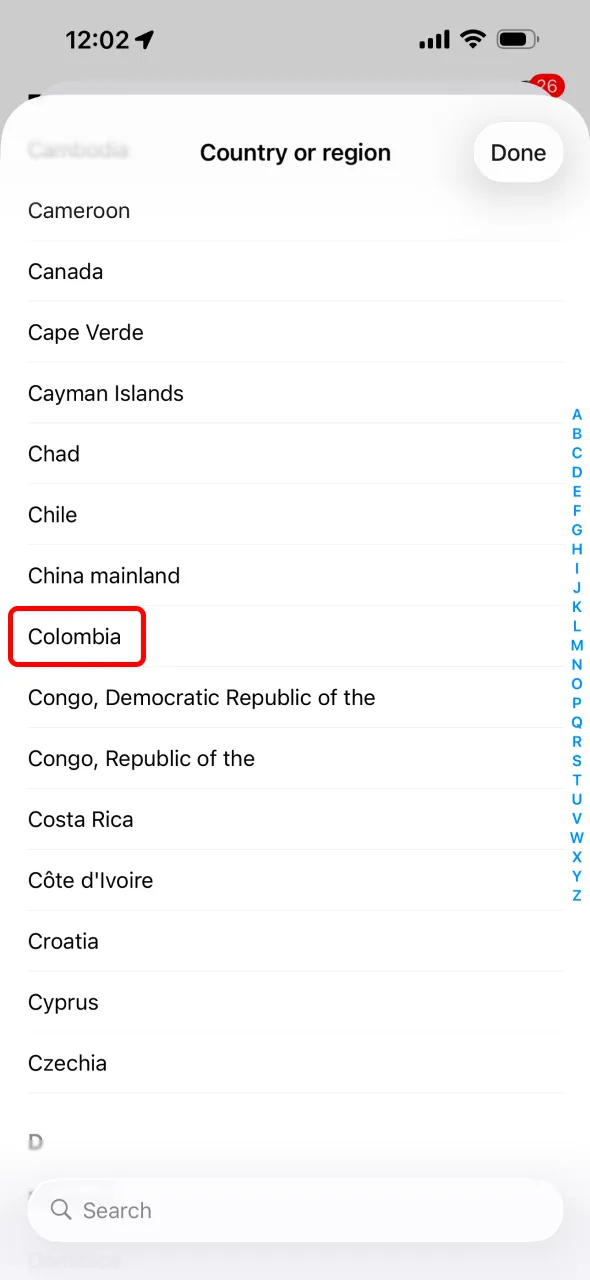590x1280 pixels.
Task: Select Canada from the list
Action: (x=65, y=271)
